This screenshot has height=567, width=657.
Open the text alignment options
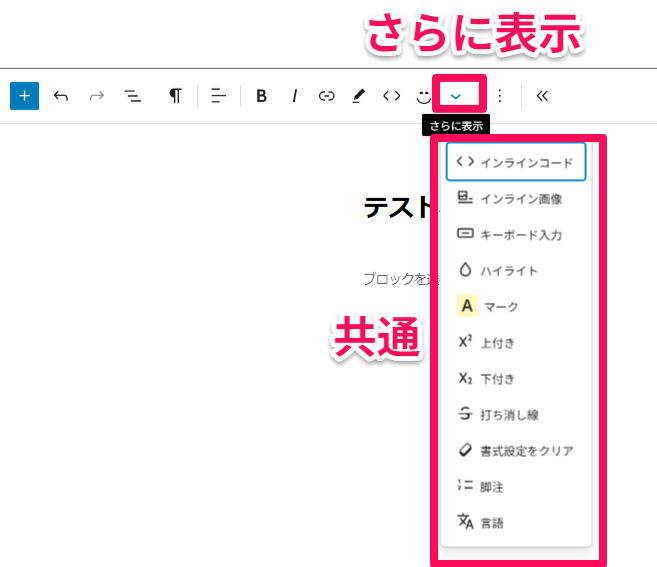218,96
